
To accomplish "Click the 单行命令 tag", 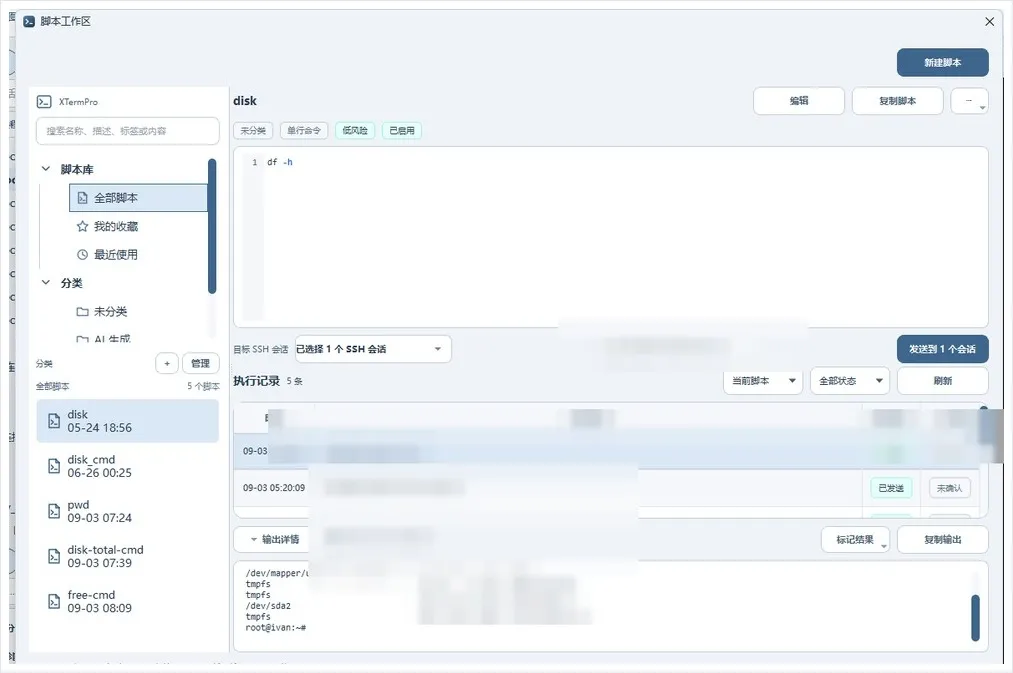I will [x=304, y=130].
